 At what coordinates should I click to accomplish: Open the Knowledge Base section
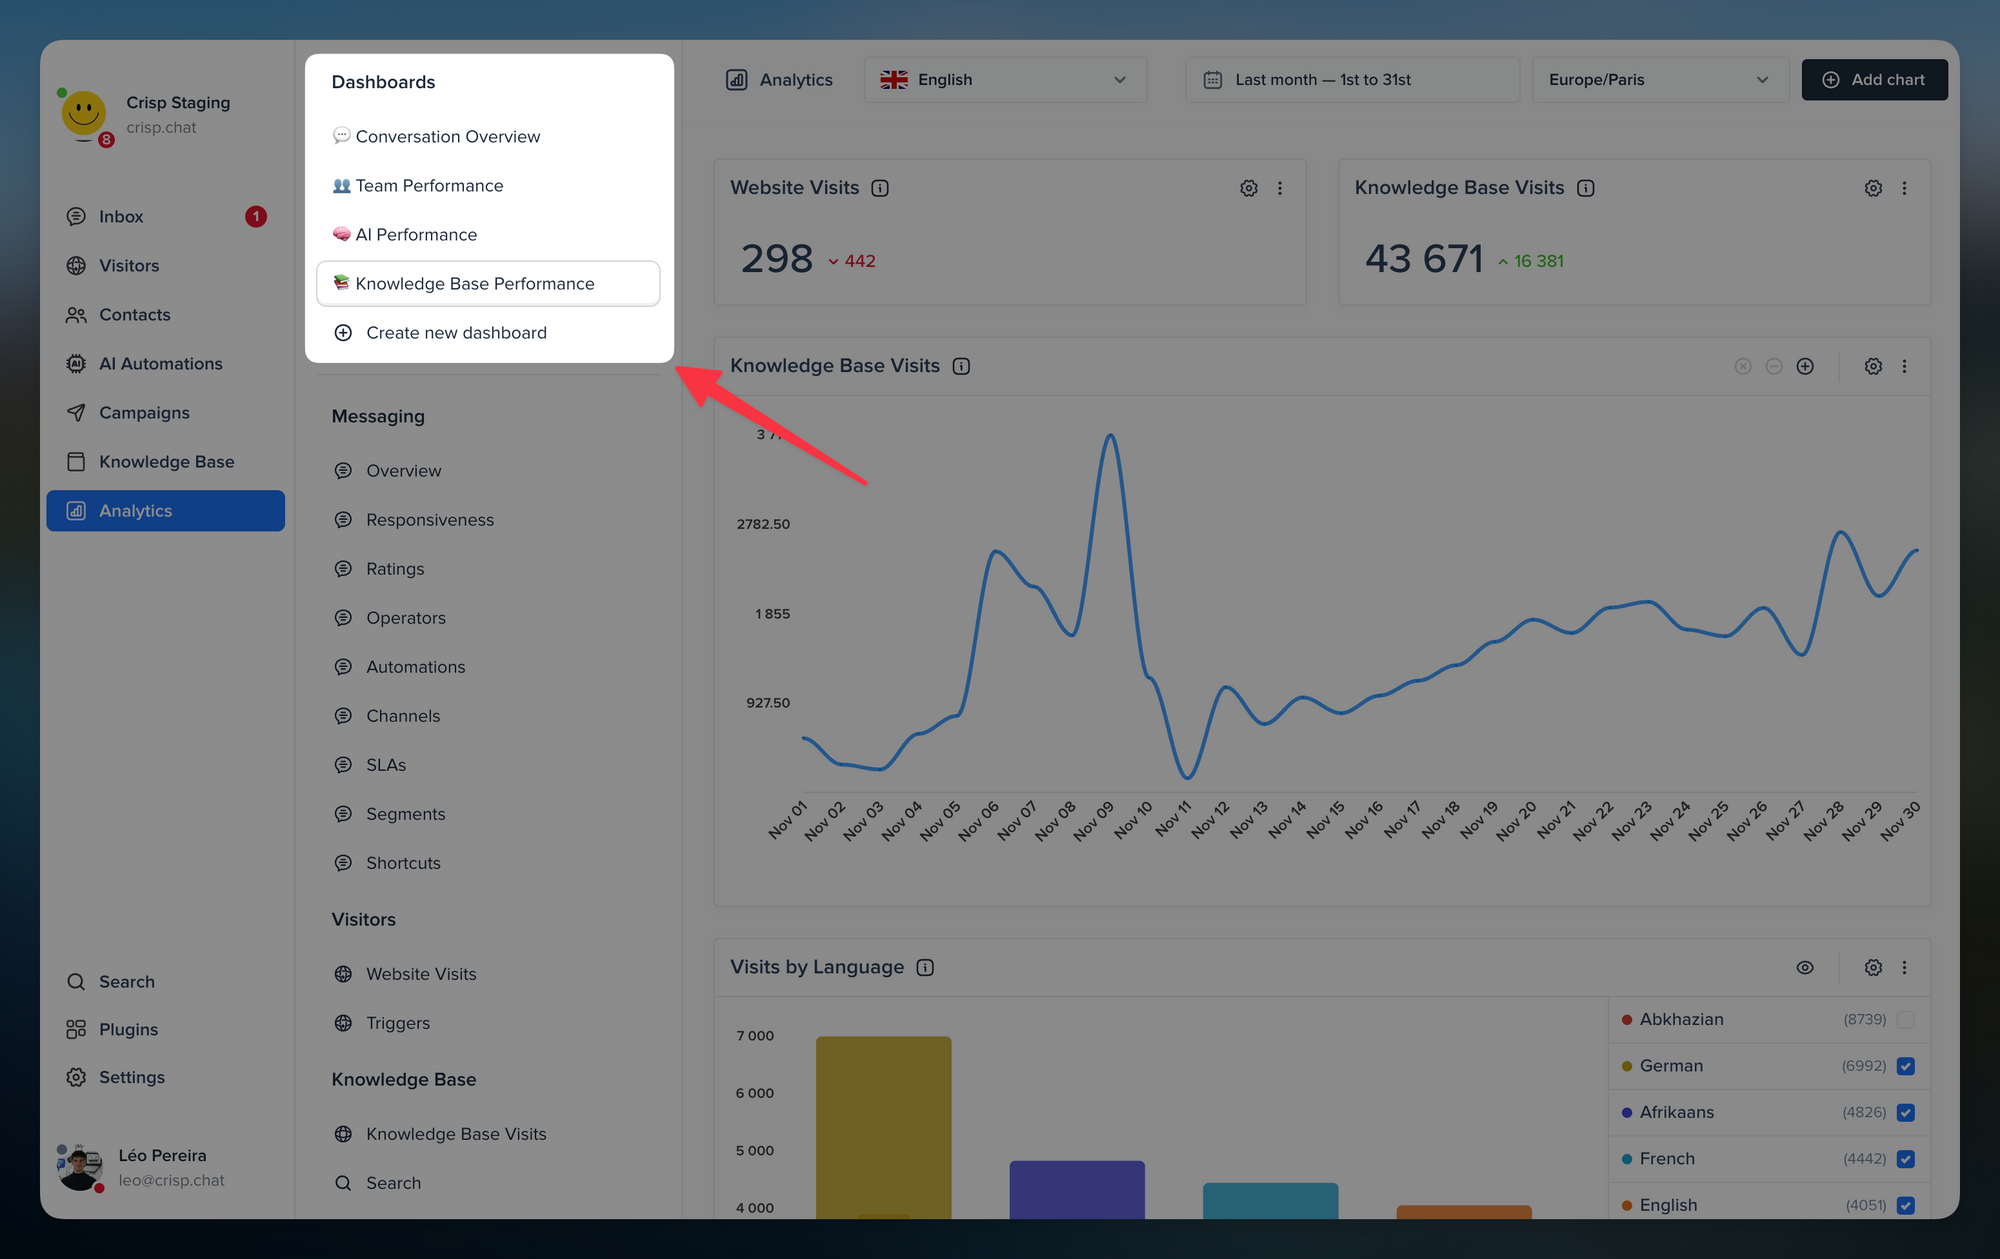click(x=166, y=461)
